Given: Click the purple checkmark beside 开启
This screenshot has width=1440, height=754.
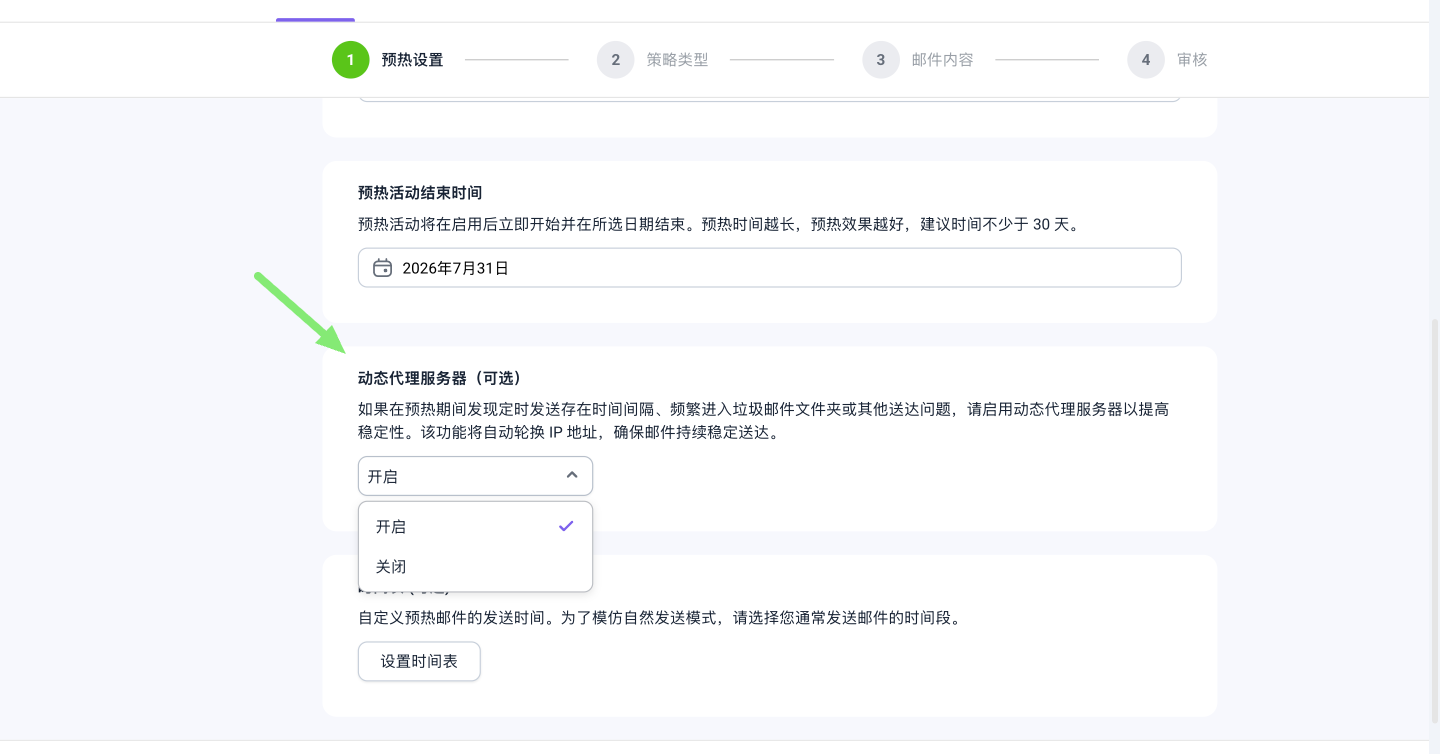Looking at the screenshot, I should [566, 526].
